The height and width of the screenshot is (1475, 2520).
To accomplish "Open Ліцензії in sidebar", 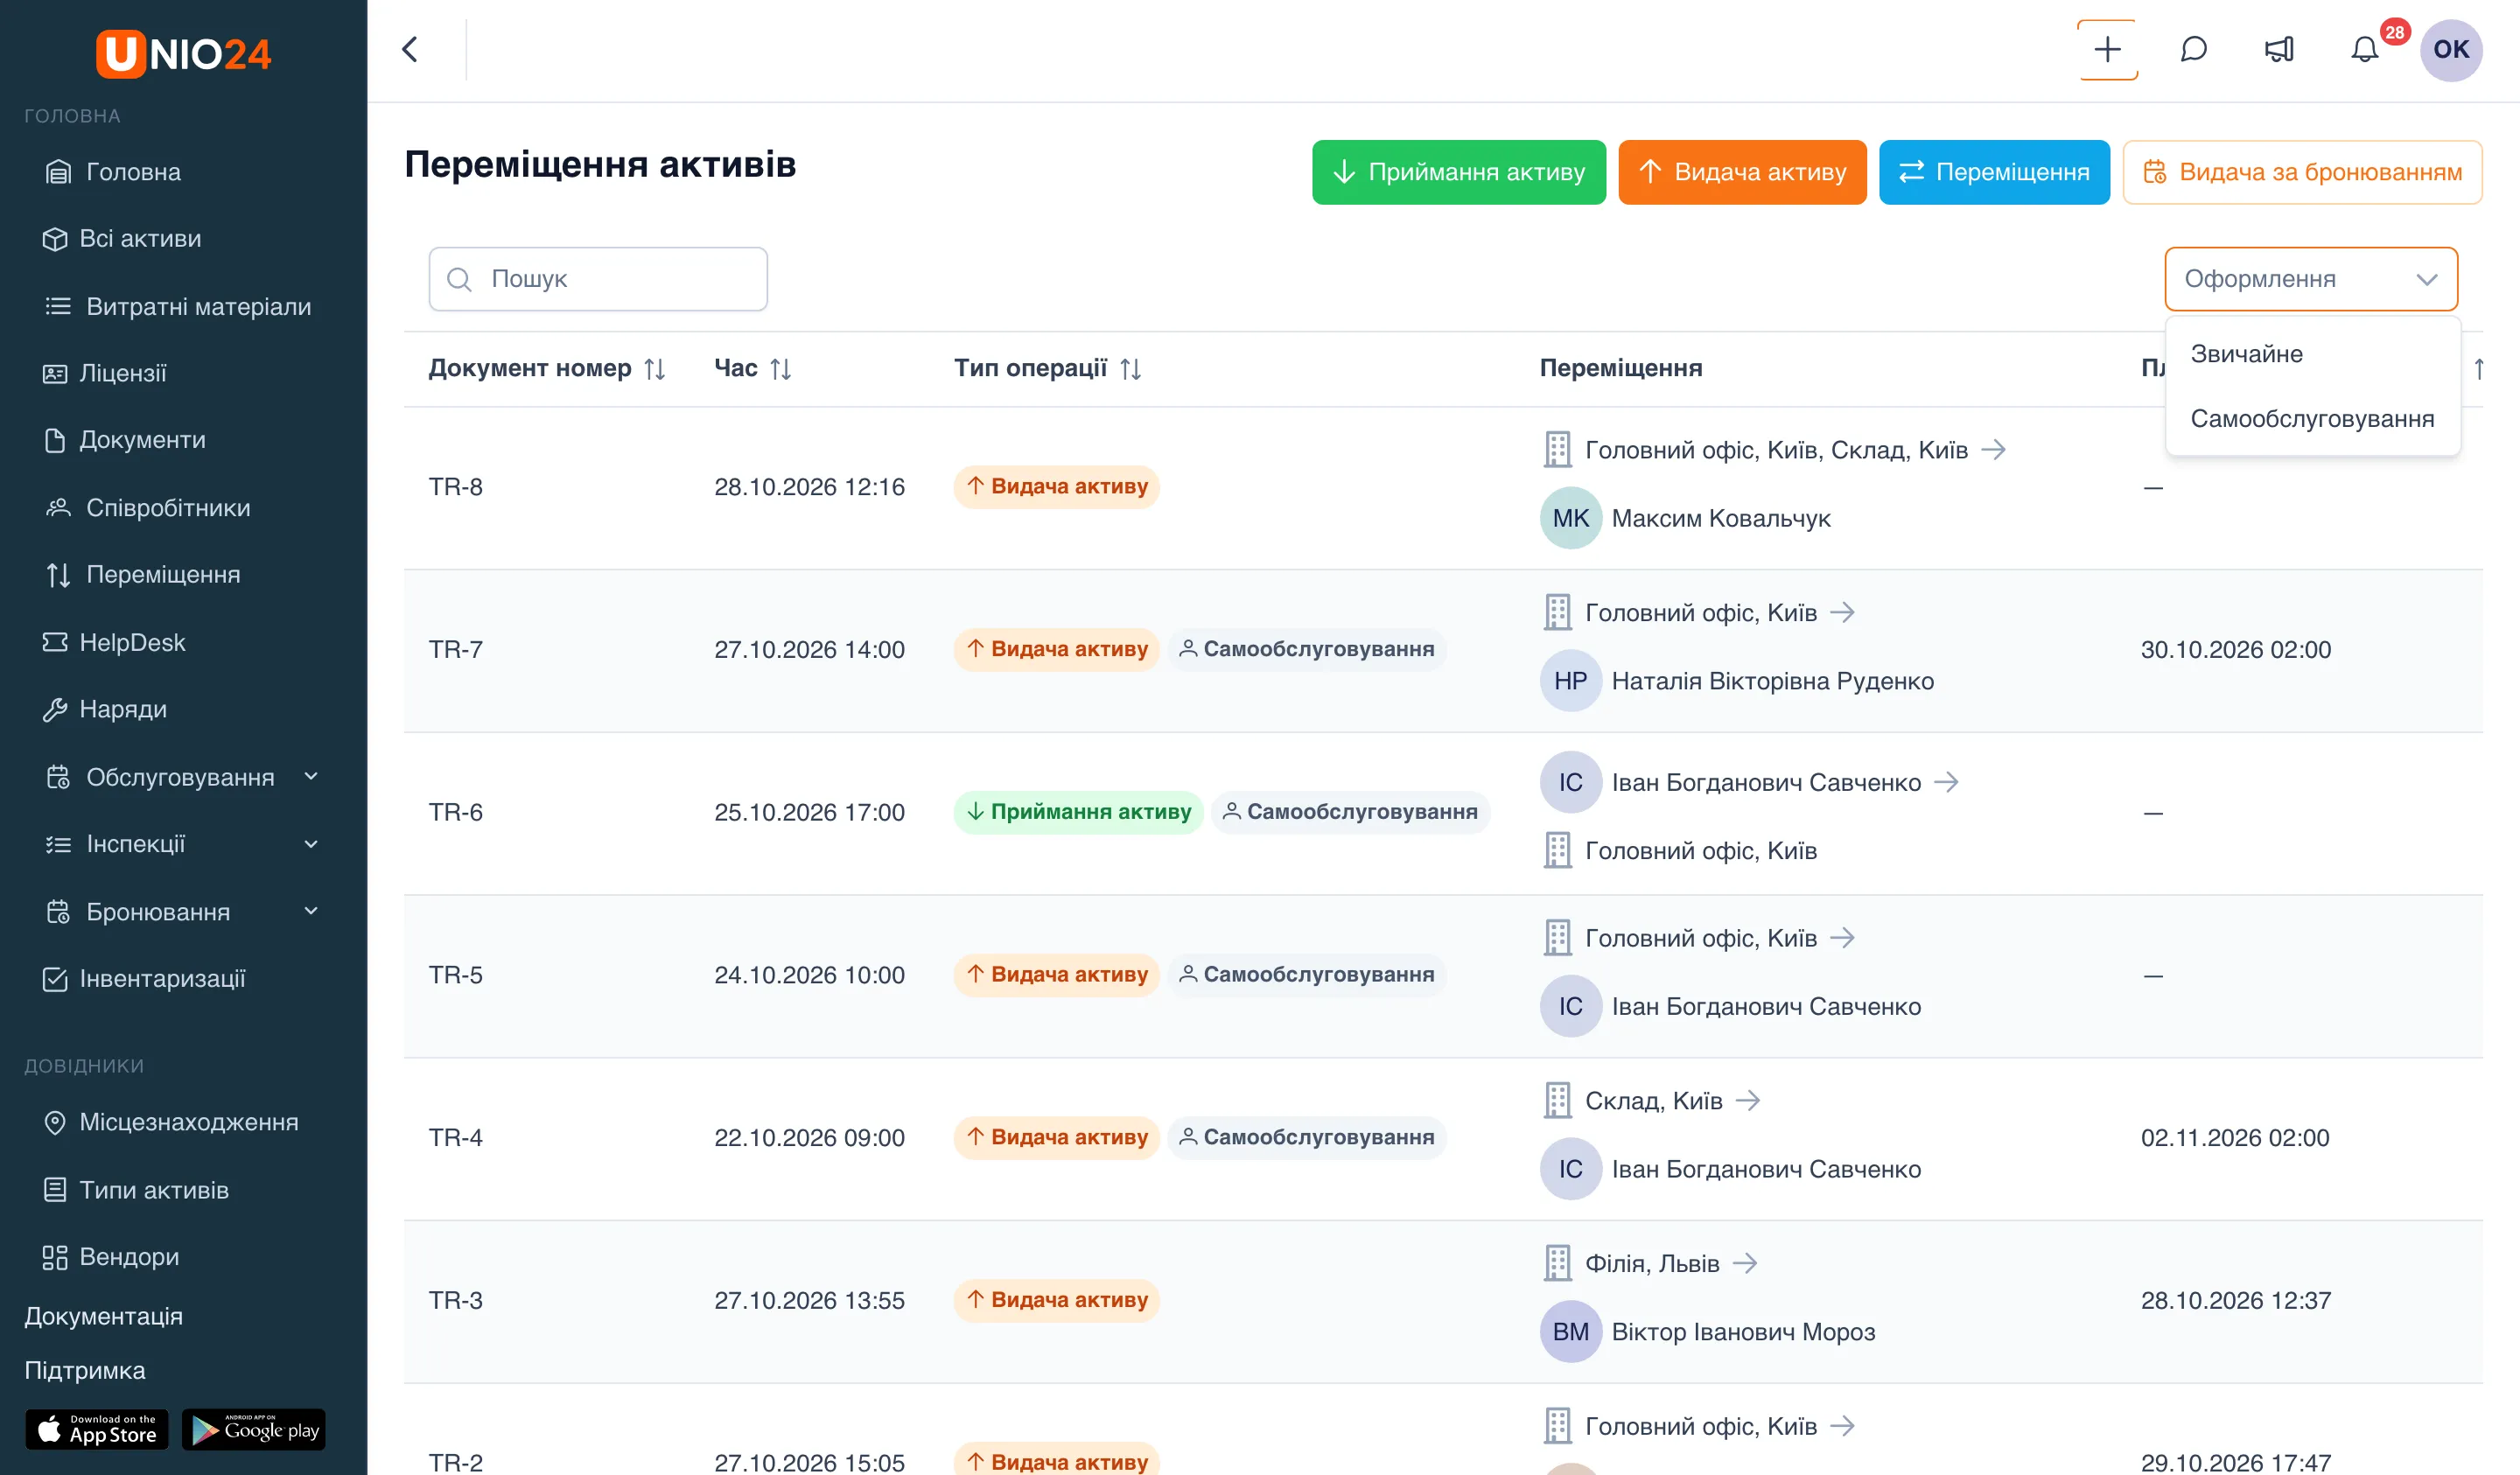I will [x=104, y=373].
